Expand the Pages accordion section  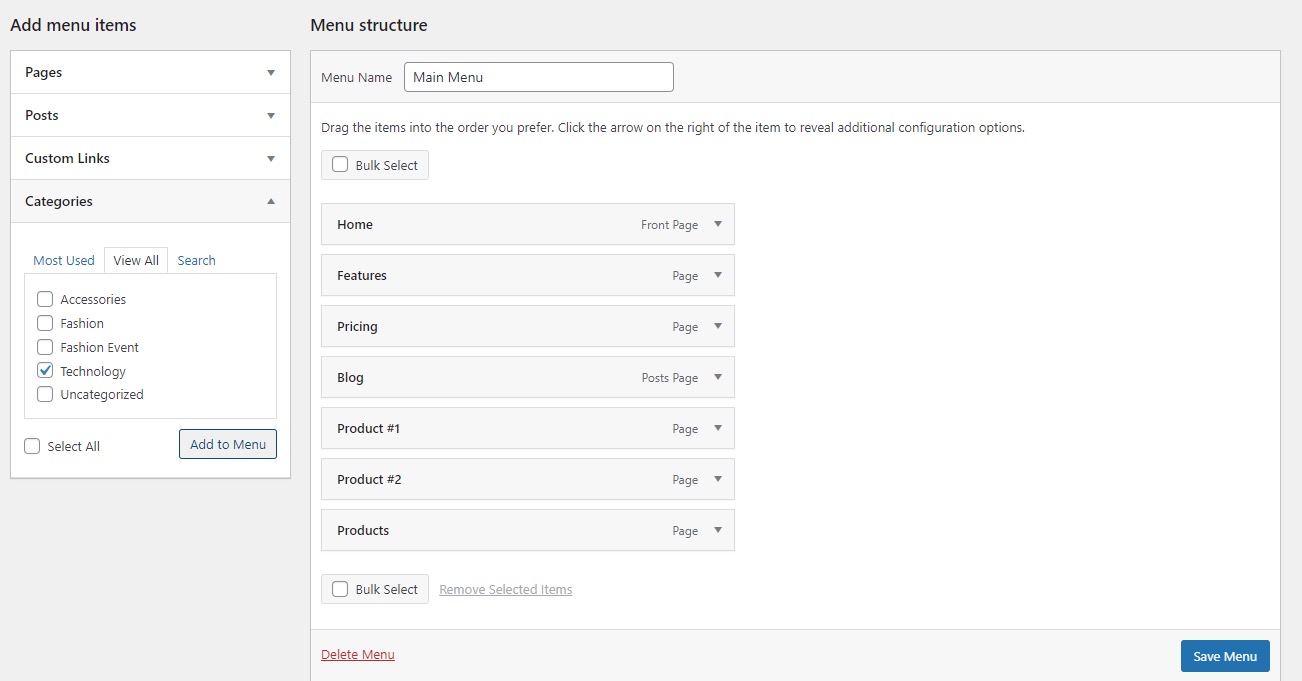click(x=150, y=73)
